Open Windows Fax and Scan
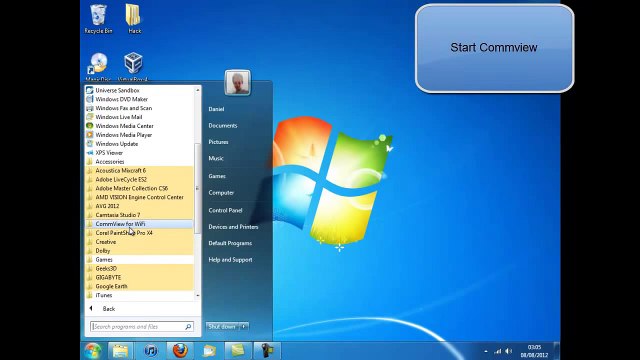This screenshot has height=360, width=640. [x=139, y=108]
